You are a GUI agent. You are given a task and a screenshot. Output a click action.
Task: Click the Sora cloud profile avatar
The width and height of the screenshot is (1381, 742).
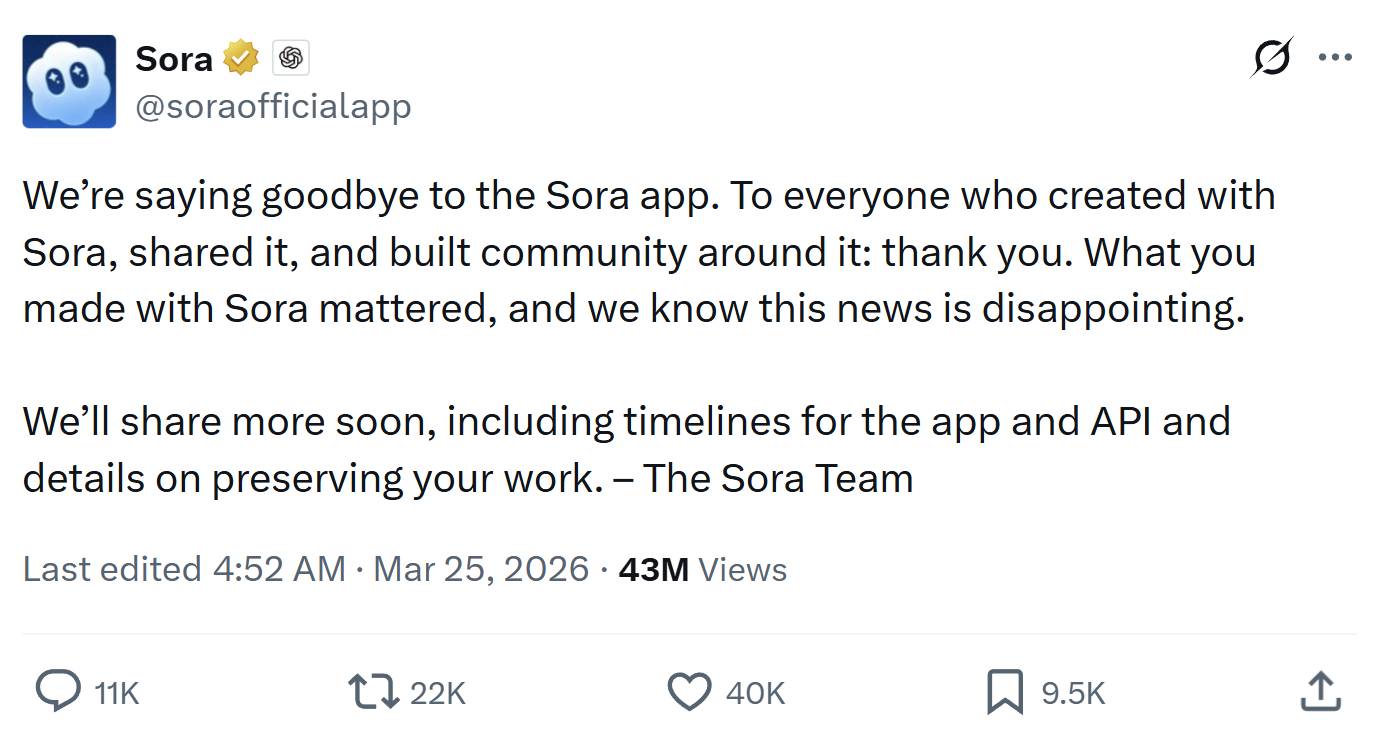(69, 81)
